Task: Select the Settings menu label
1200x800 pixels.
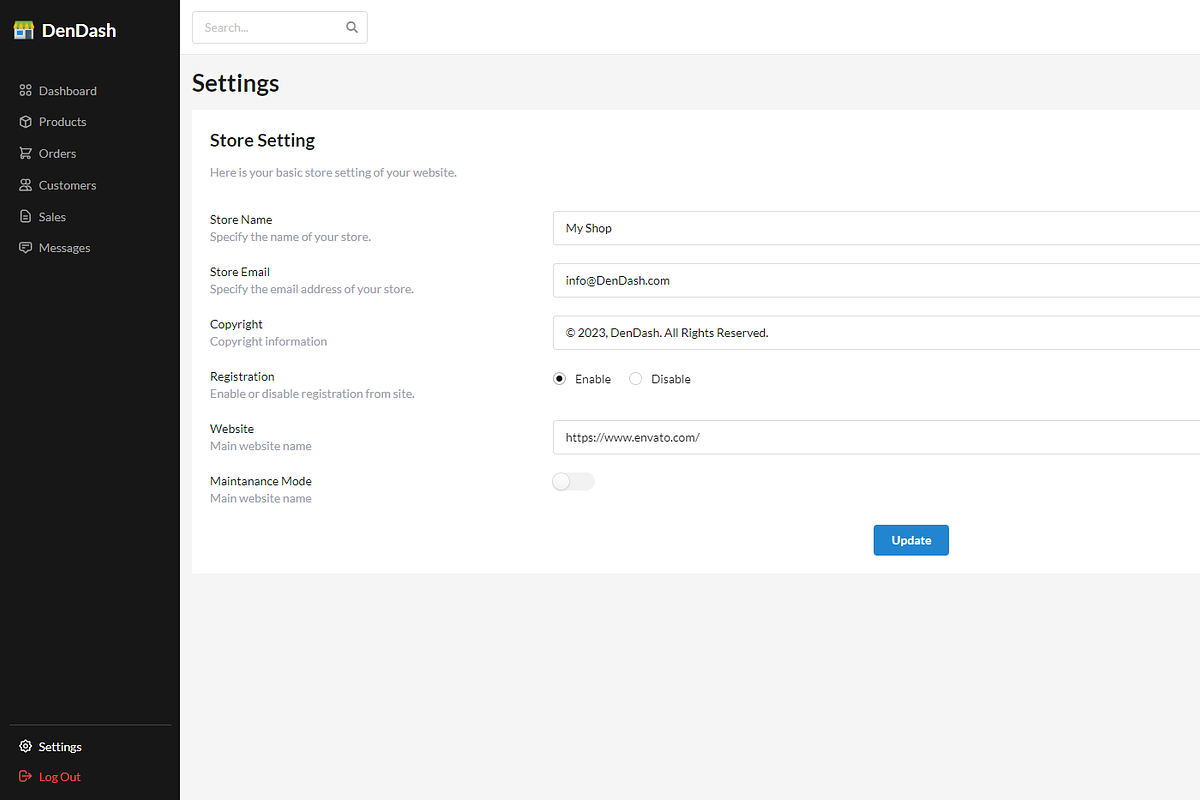Action: (60, 747)
